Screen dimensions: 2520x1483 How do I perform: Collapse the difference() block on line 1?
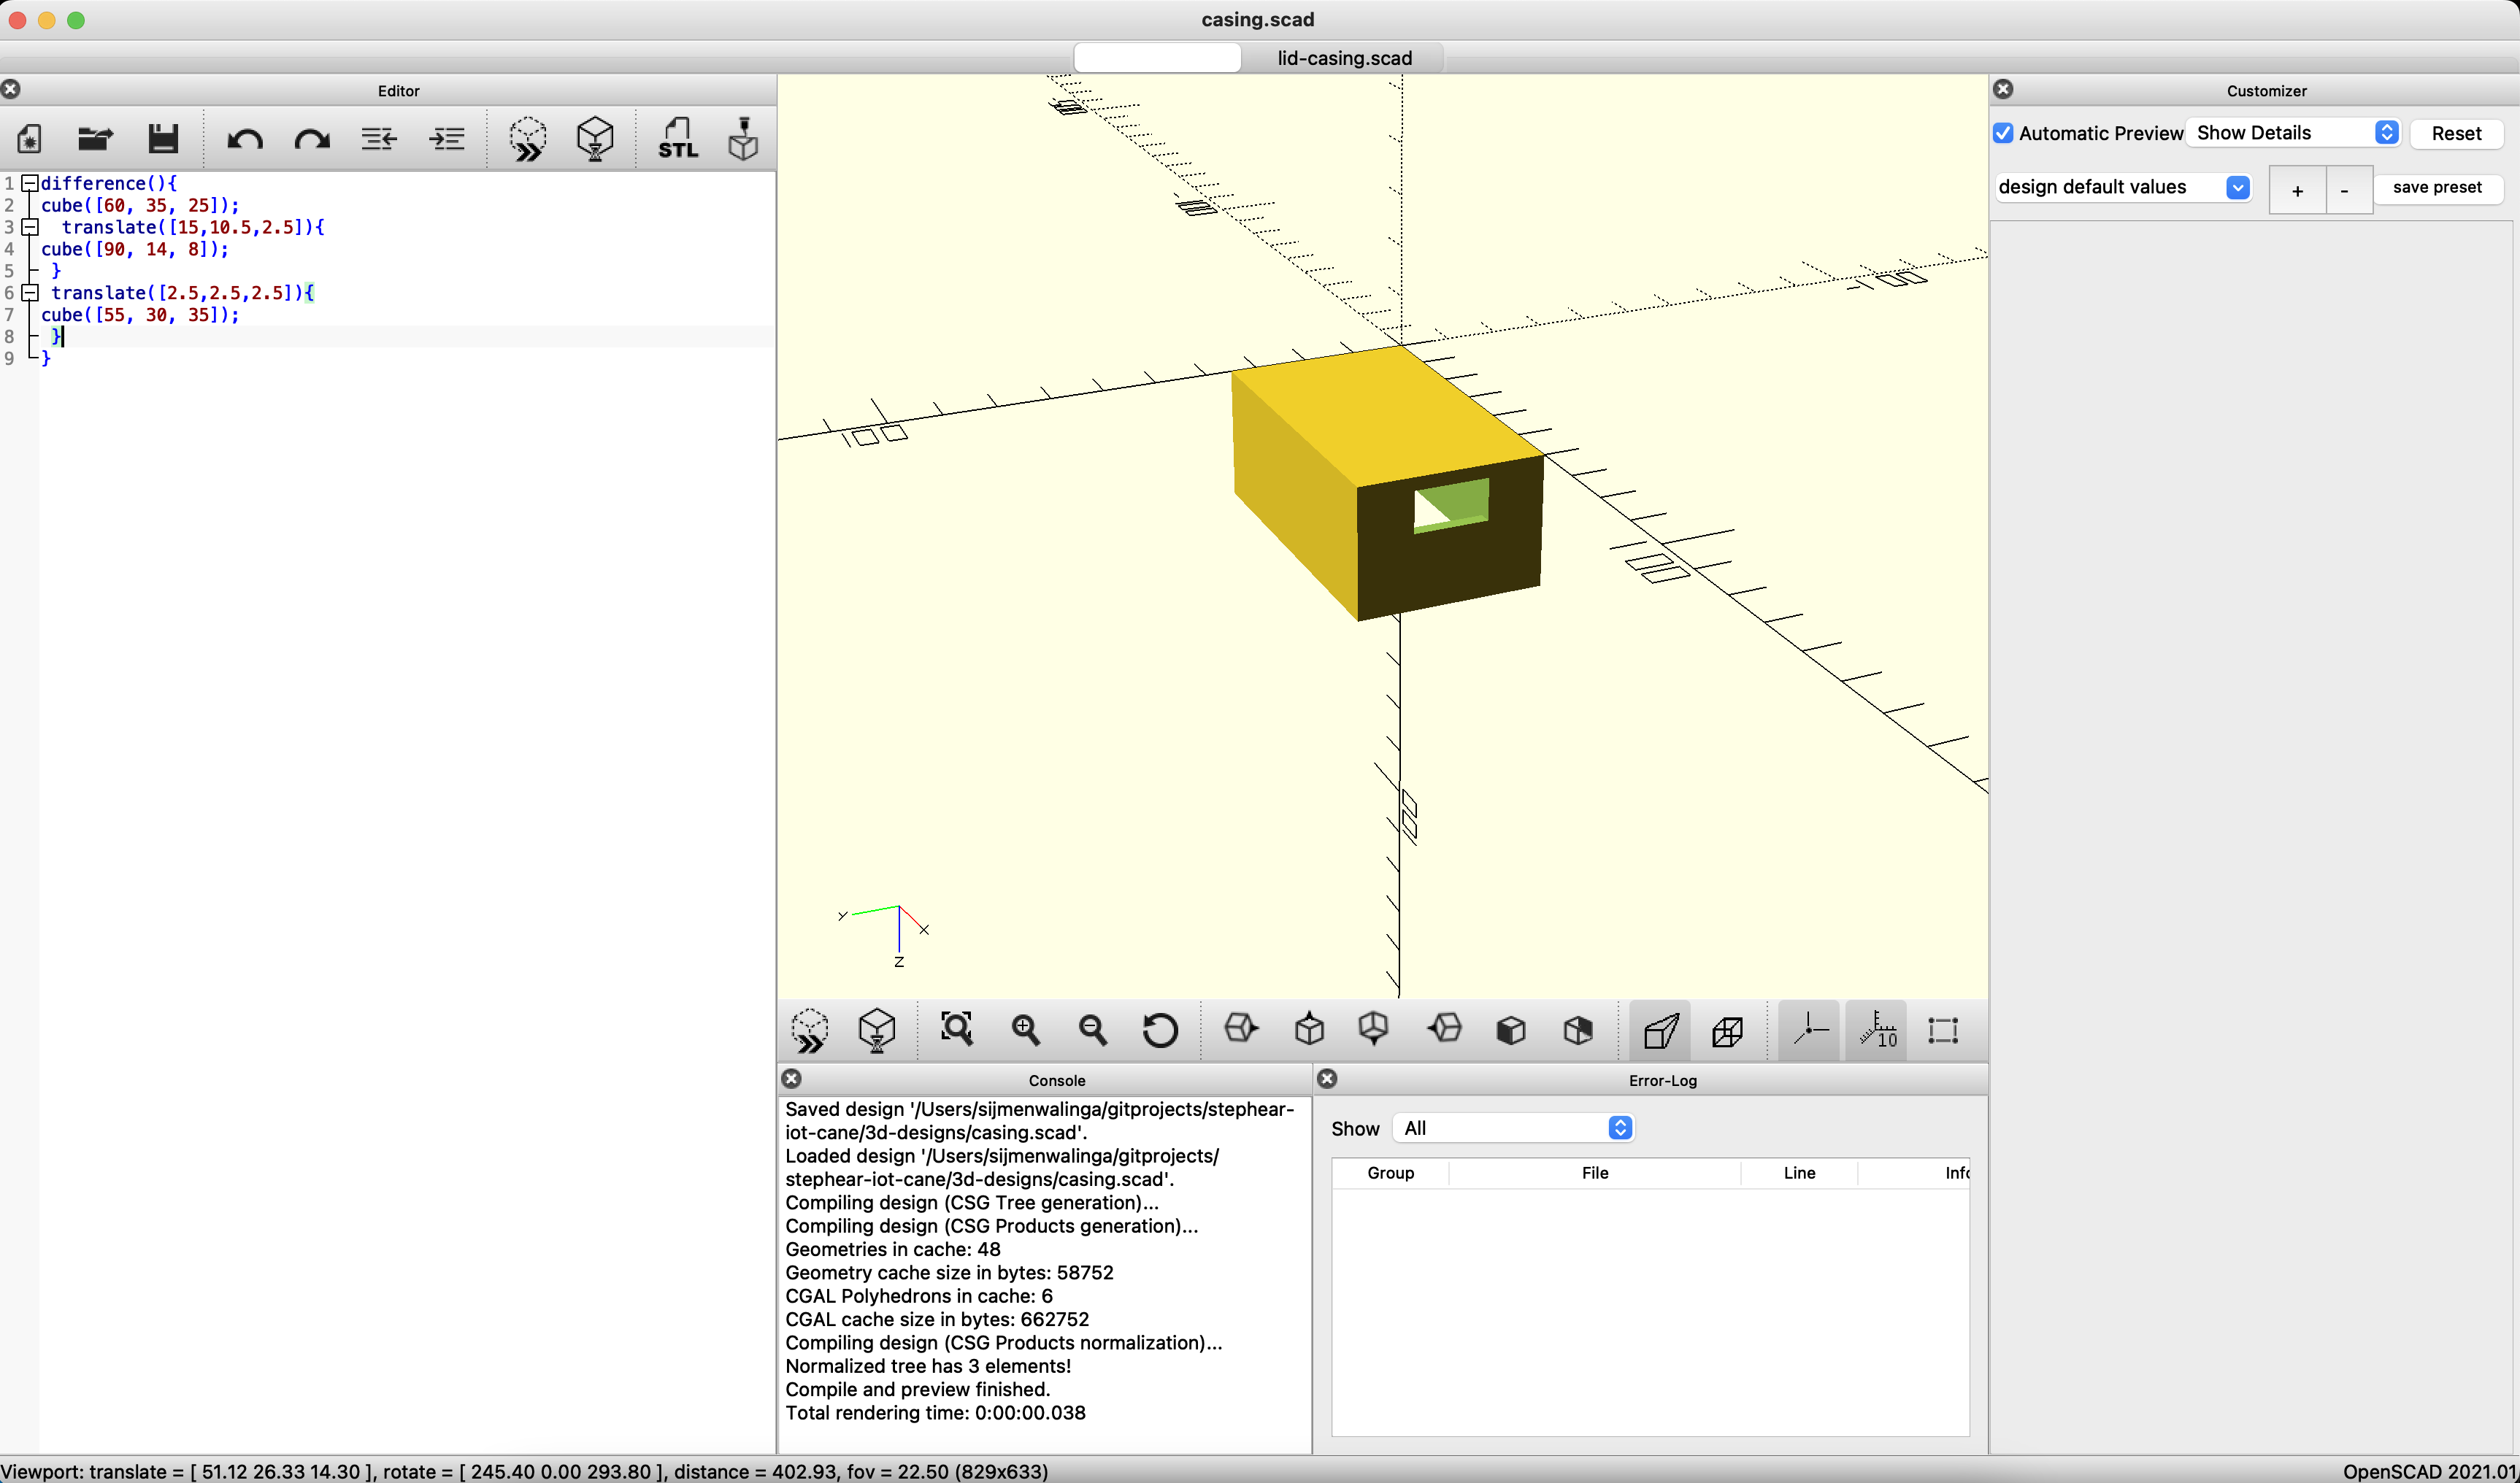point(30,183)
